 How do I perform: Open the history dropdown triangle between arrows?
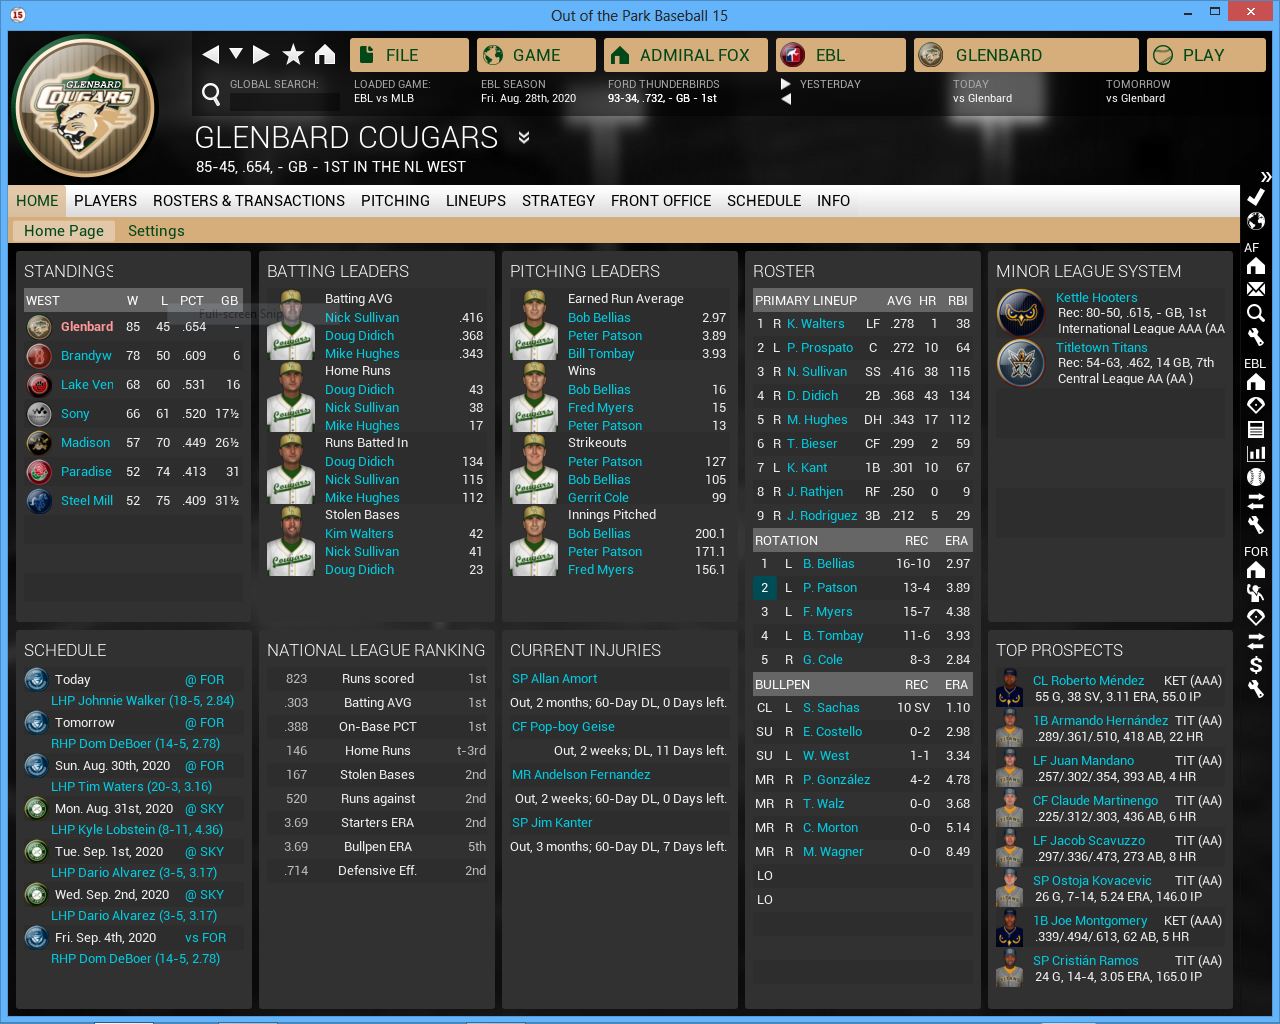tap(236, 54)
